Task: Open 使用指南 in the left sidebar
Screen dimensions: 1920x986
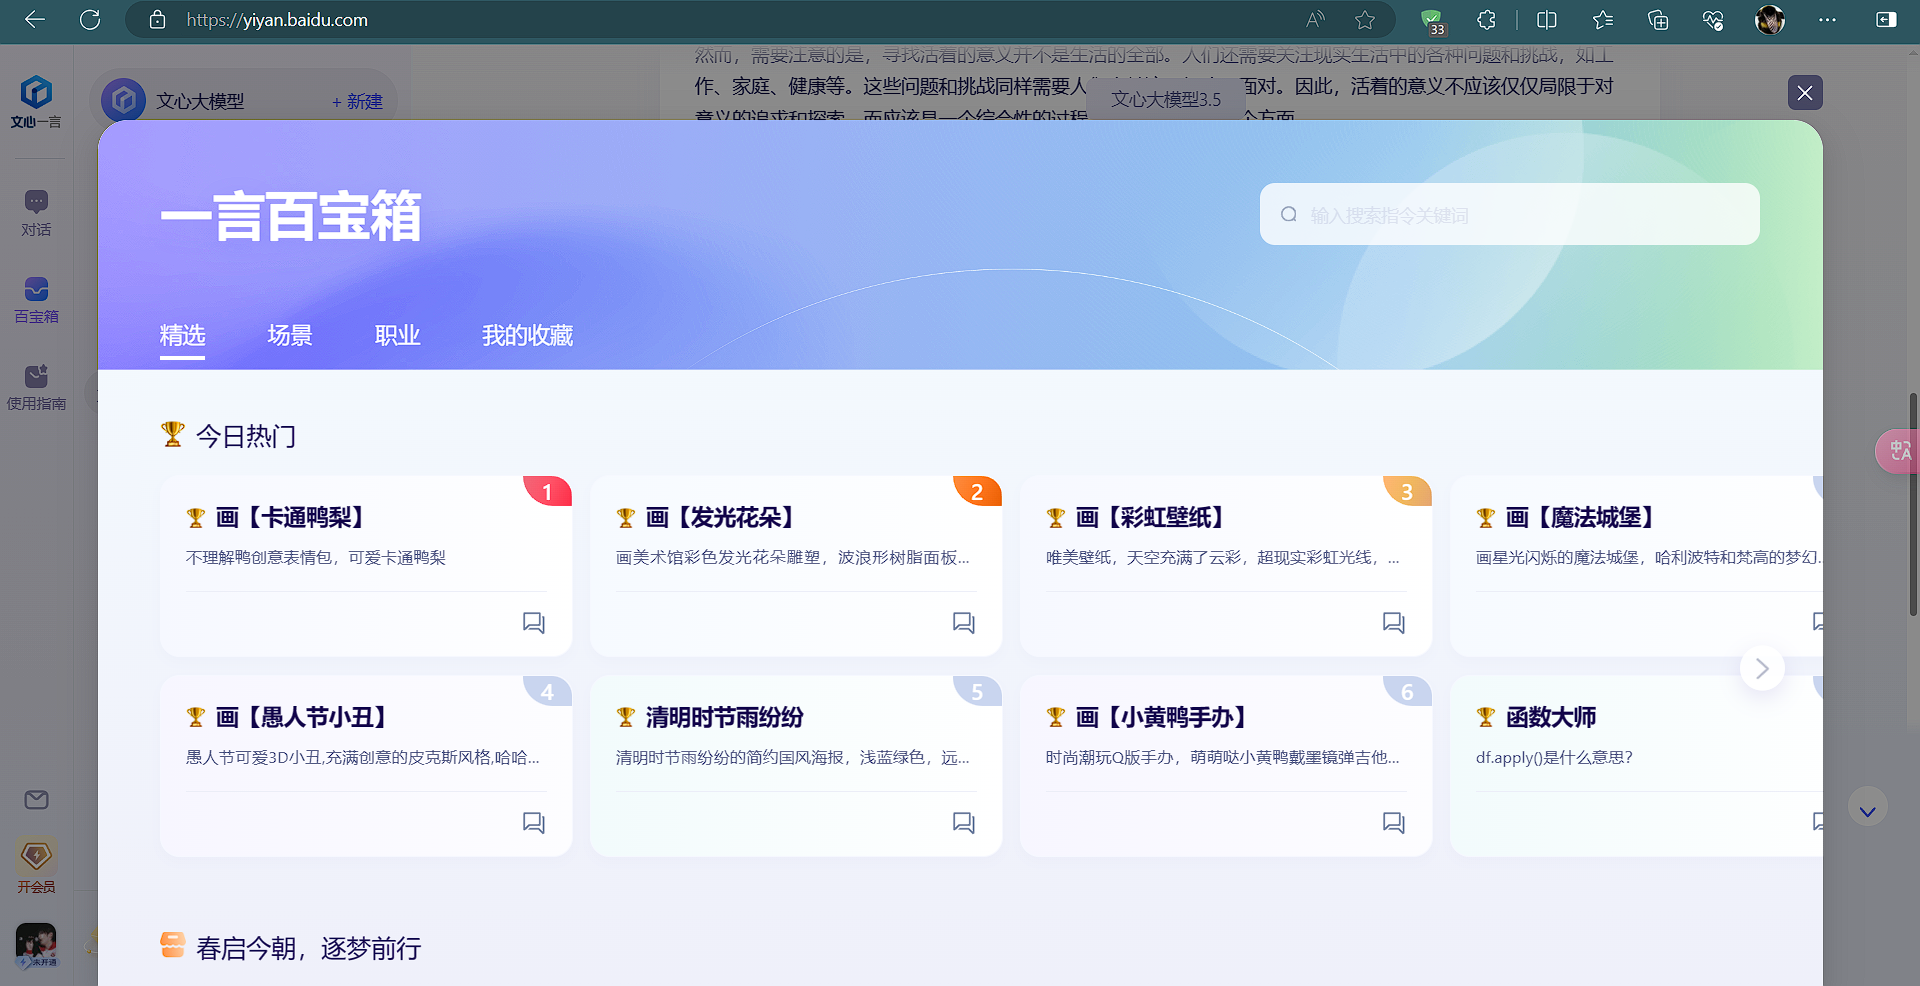Action: coord(36,388)
